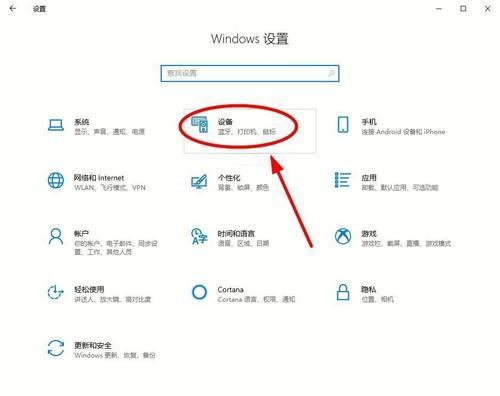Screen dimensions: 500x396
Task: Click the Windows 更新 description text
Action: click(115, 355)
